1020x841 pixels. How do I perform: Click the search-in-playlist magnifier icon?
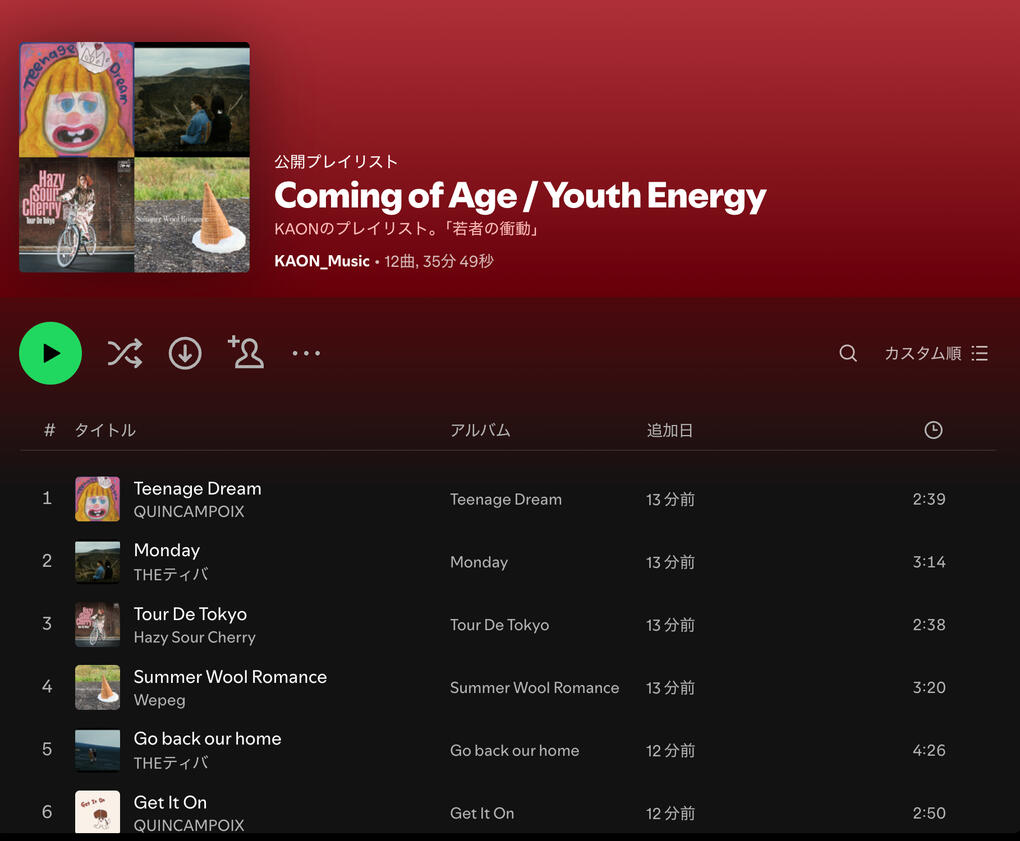coord(848,353)
